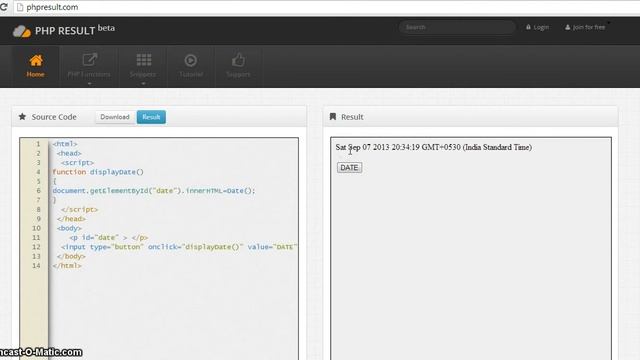The image size is (640, 360).
Task: Click the <input type="button"> code line
Action: [179, 247]
